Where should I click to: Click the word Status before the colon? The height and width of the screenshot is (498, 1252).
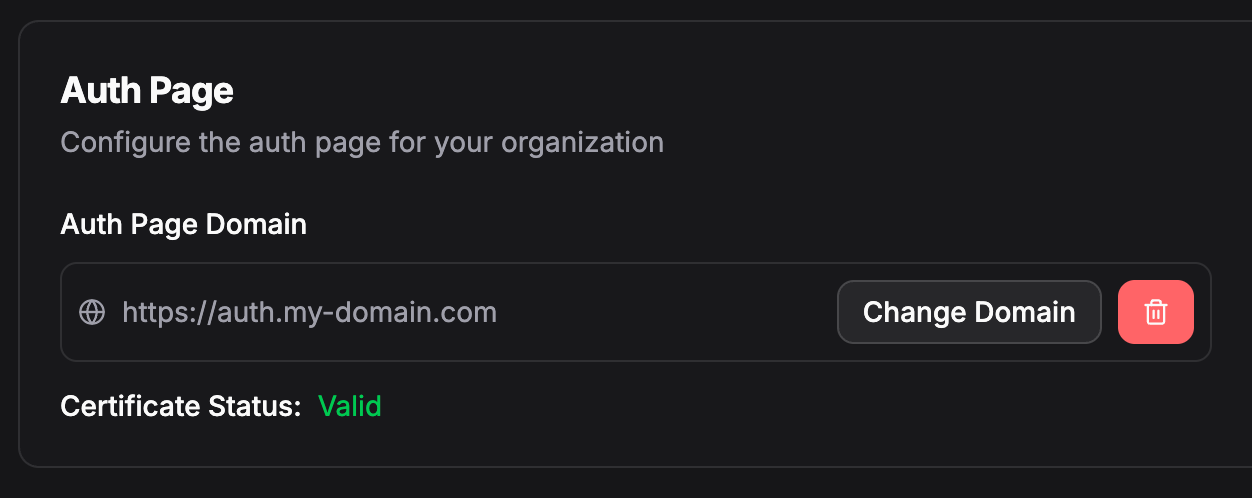pos(261,406)
